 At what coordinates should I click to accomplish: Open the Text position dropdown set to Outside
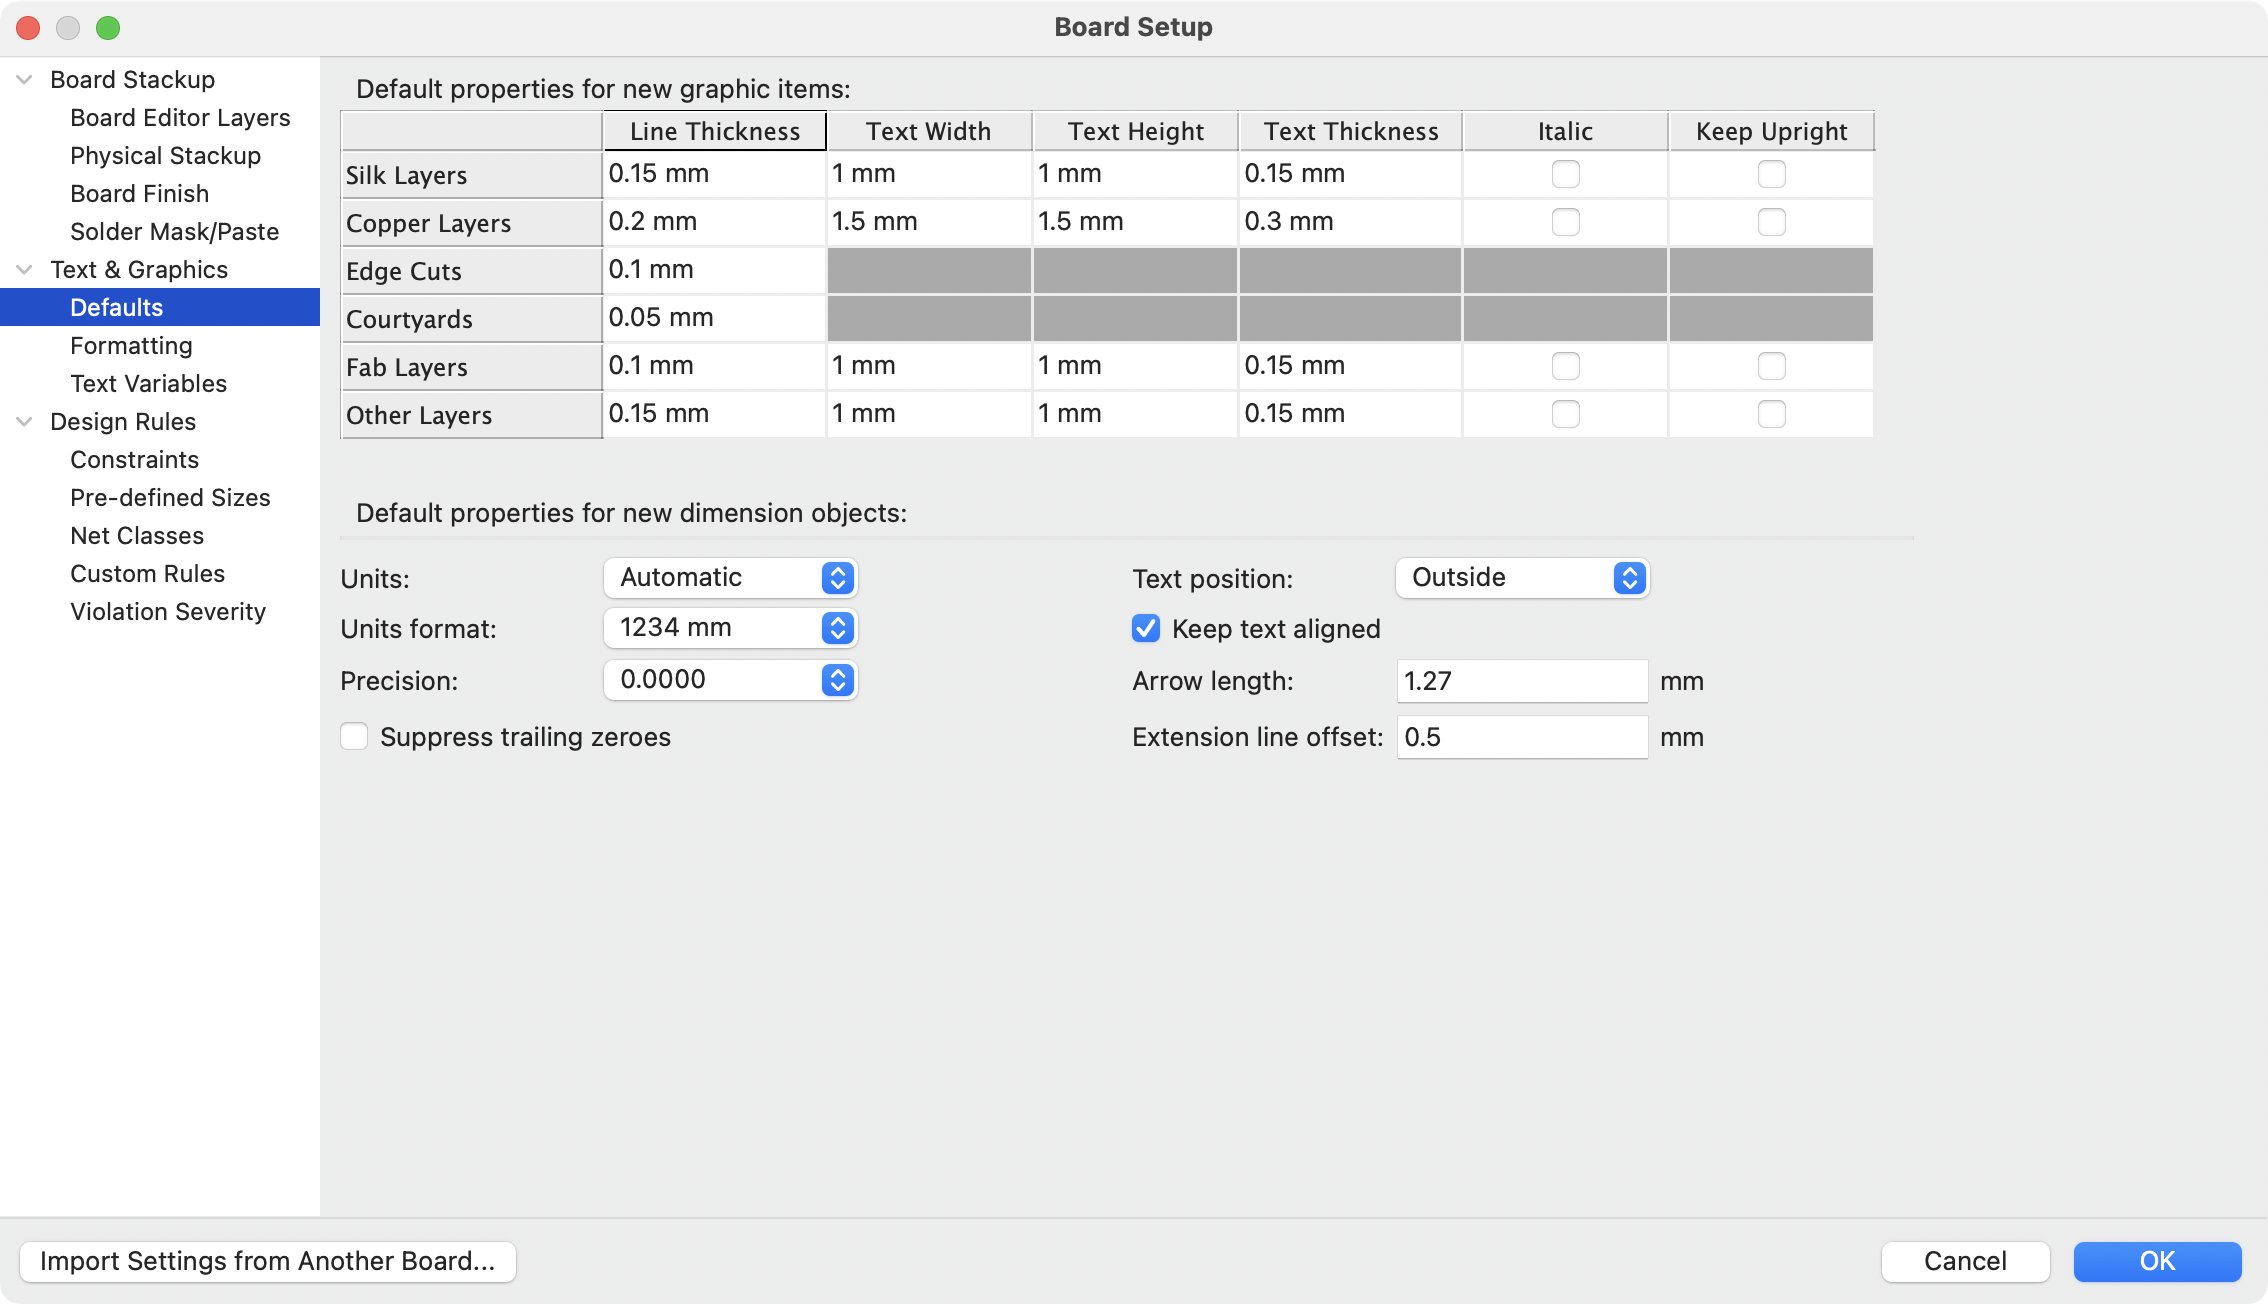(1521, 578)
